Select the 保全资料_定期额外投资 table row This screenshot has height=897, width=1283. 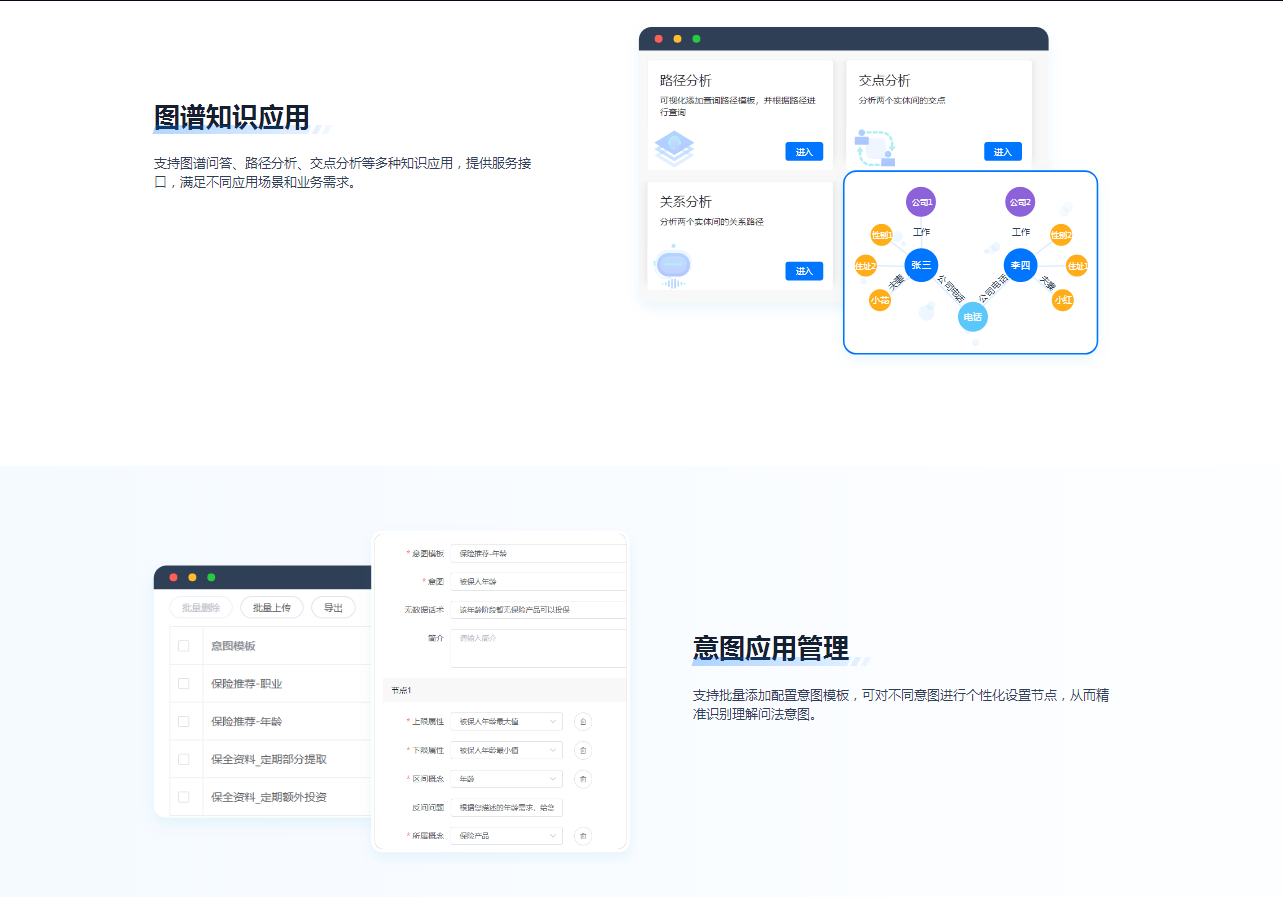point(268,797)
